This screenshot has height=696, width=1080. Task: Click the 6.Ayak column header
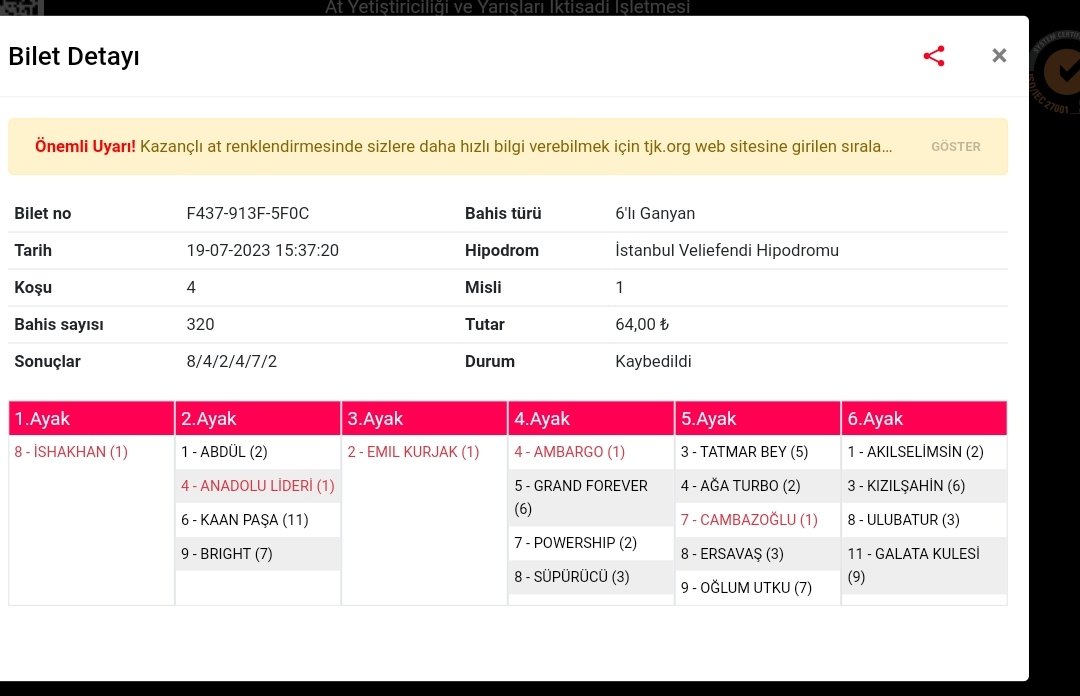[x=924, y=418]
